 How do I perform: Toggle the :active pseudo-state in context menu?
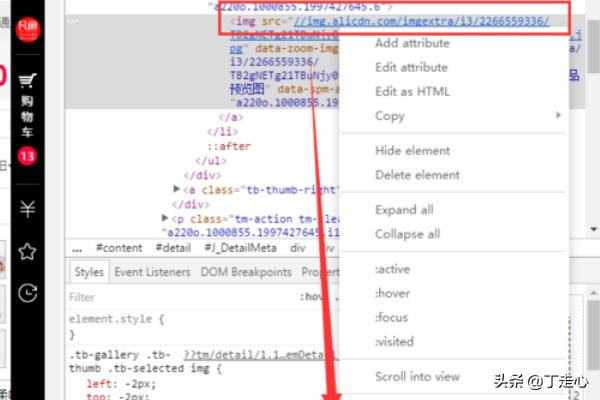click(x=392, y=269)
